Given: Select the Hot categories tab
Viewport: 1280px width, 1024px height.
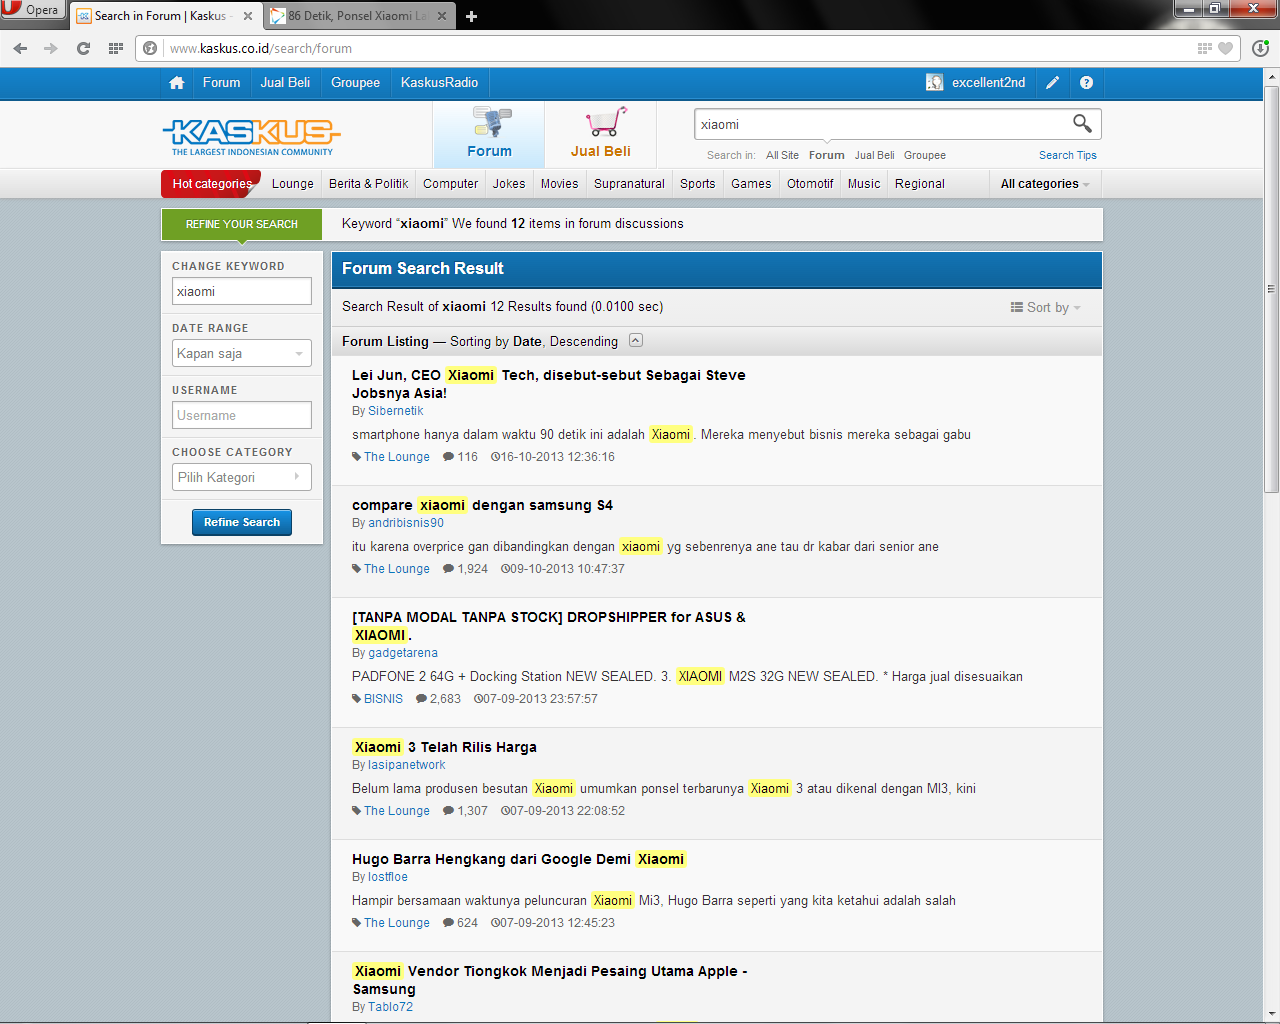Looking at the screenshot, I should pyautogui.click(x=211, y=184).
